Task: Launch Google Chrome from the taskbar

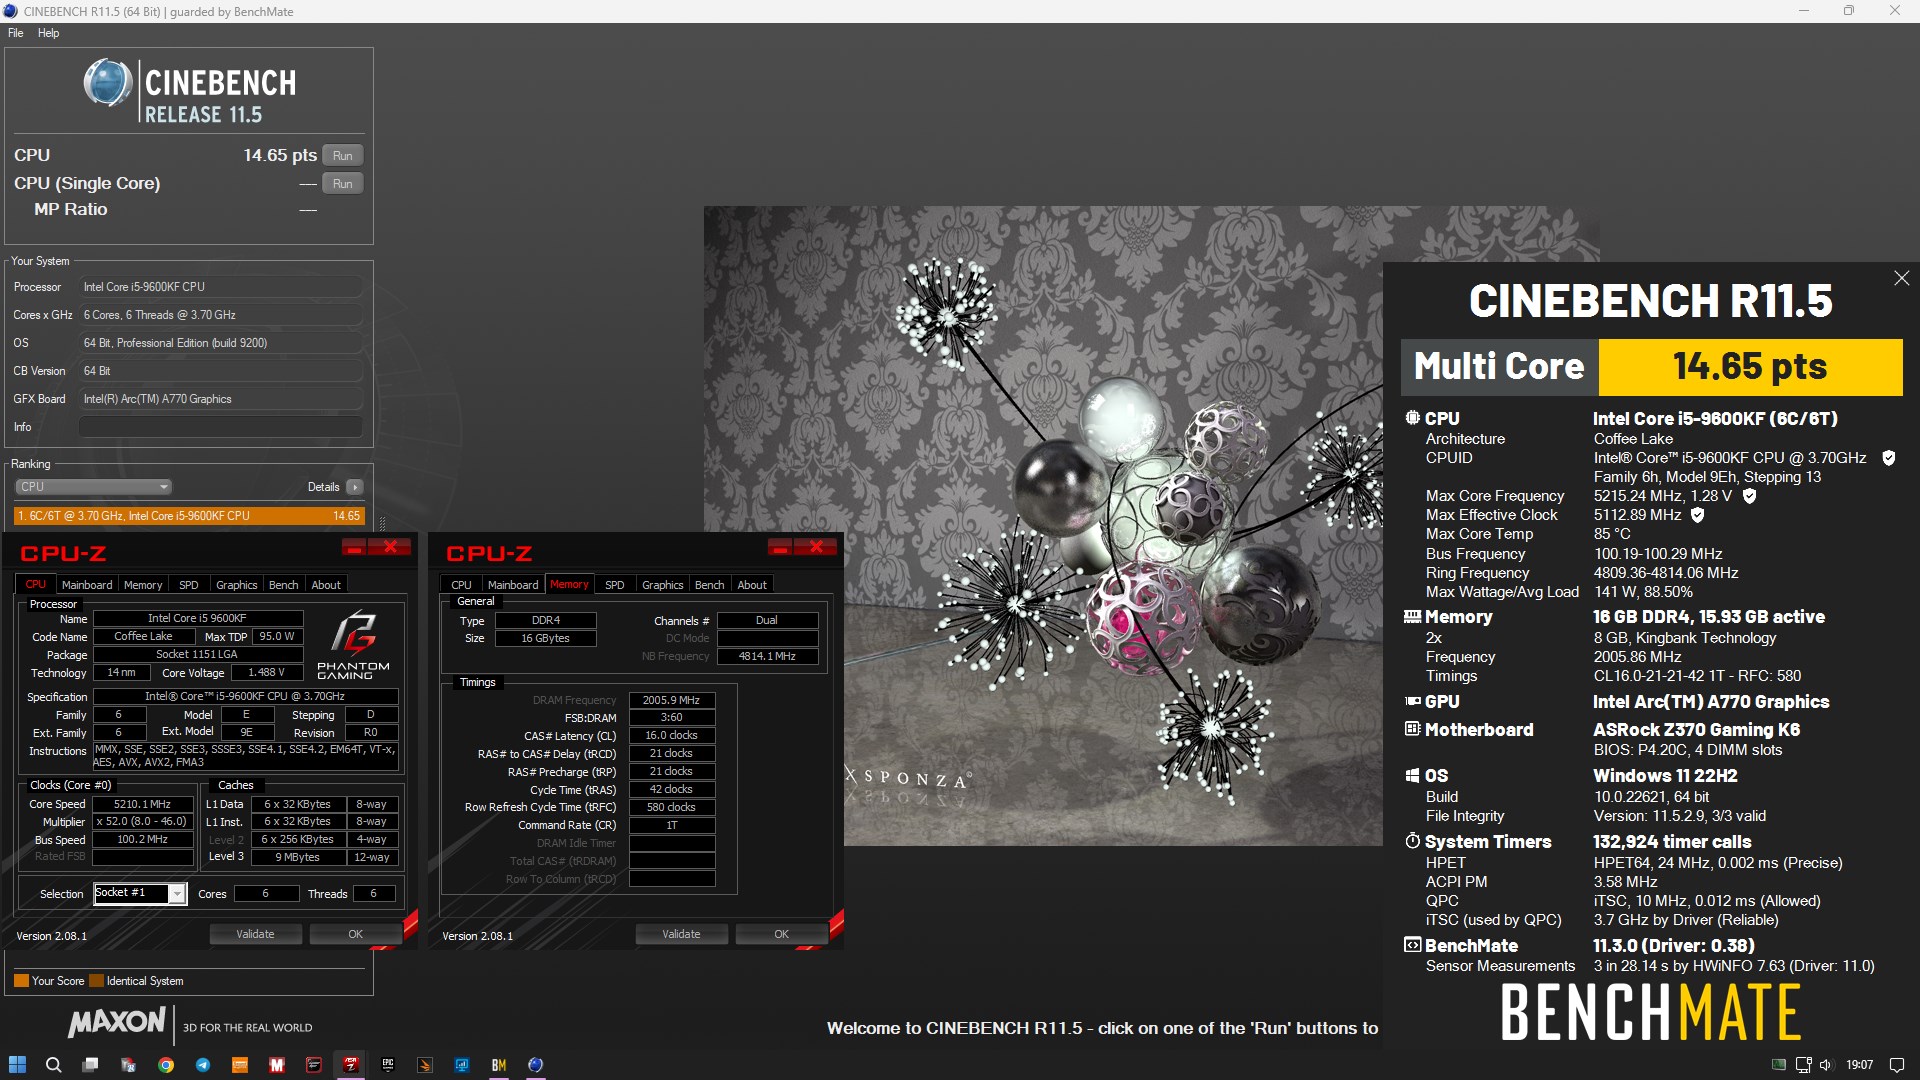Action: [x=166, y=1065]
